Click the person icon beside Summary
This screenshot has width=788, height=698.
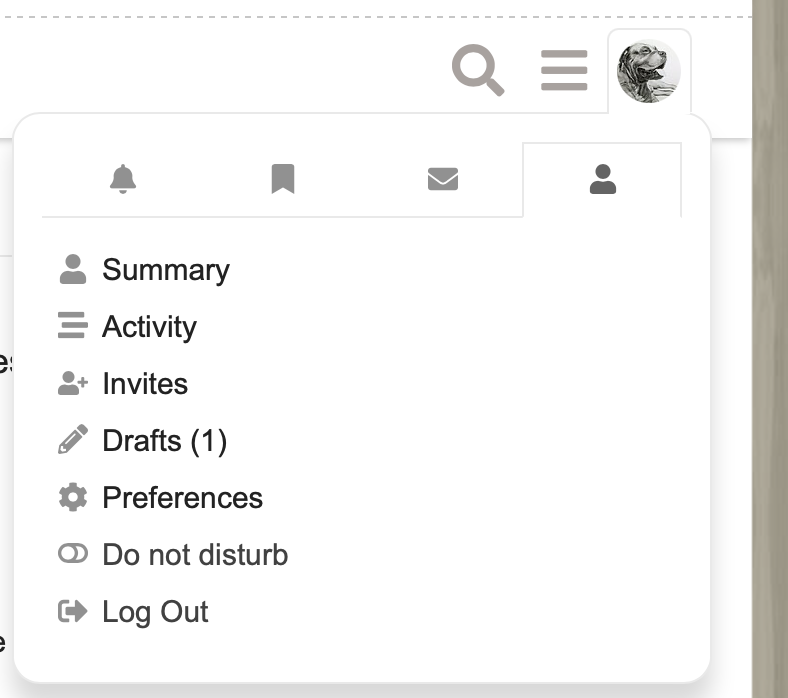tap(73, 270)
